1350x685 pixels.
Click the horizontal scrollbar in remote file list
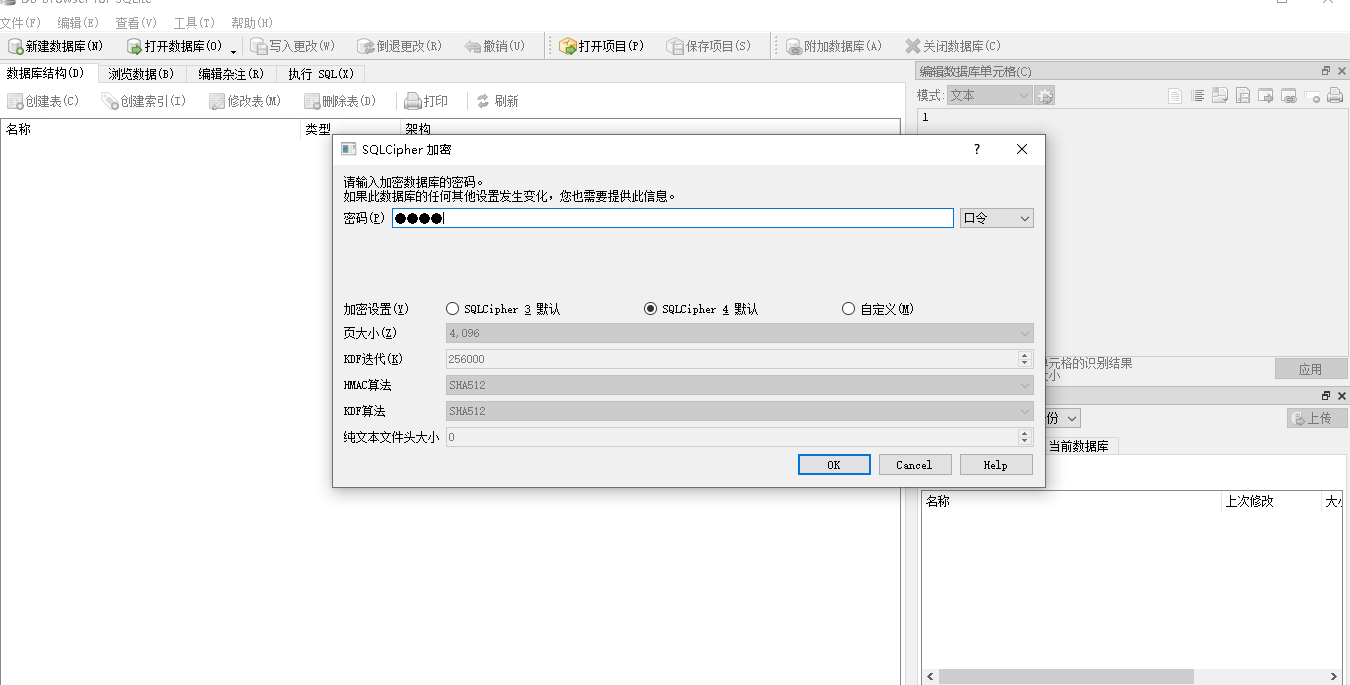(1065, 677)
